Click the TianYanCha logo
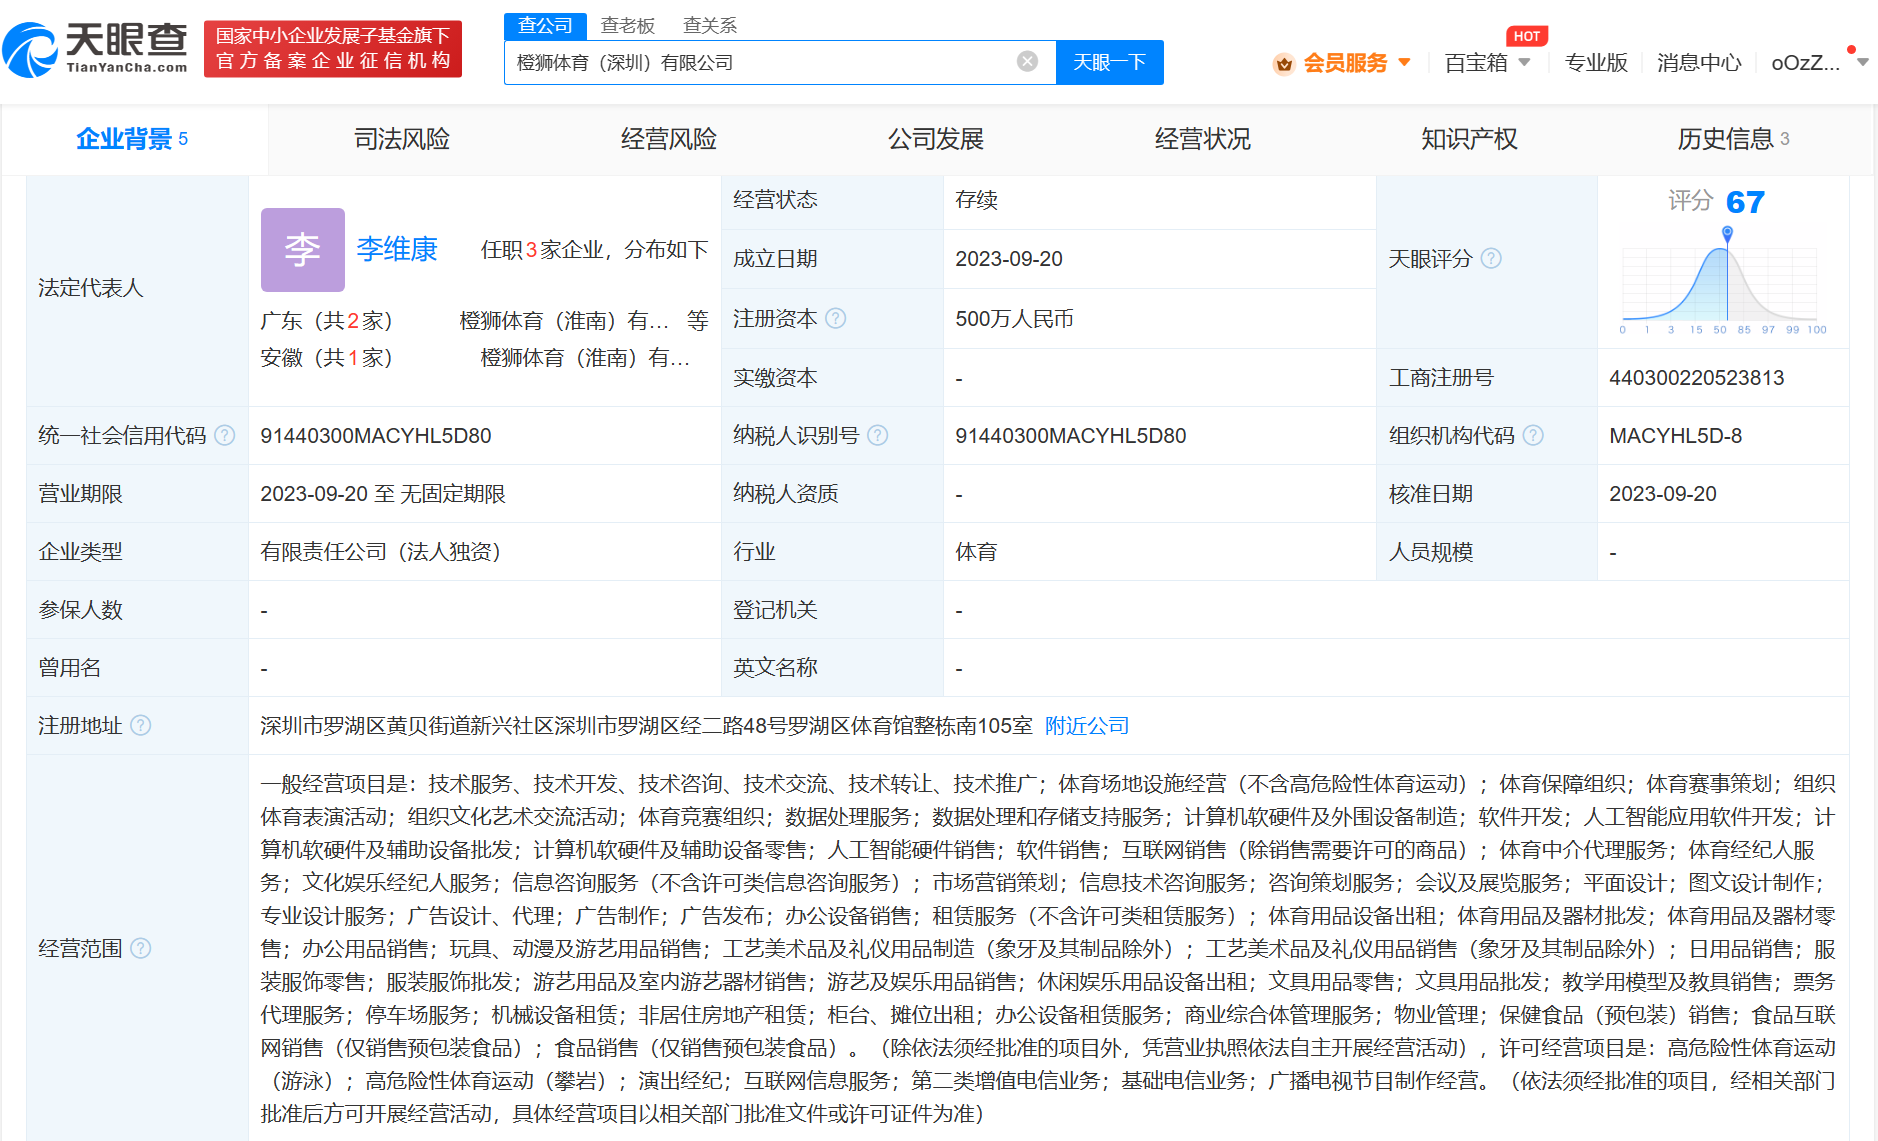The image size is (1878, 1141). click(x=96, y=49)
